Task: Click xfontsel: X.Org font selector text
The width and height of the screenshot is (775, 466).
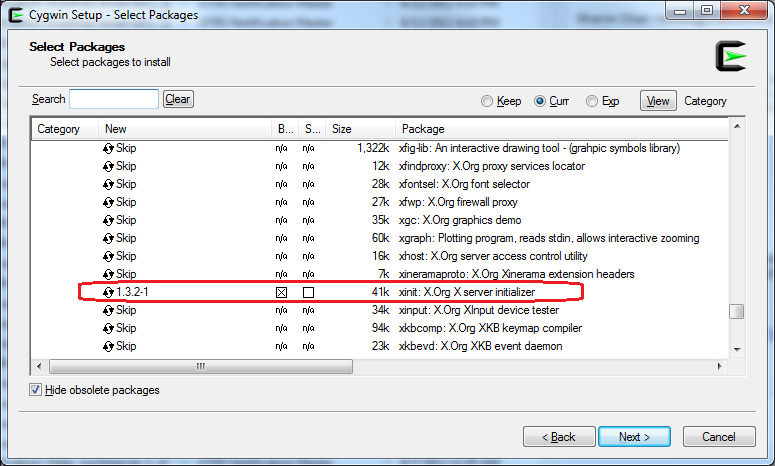Action: (x=464, y=184)
